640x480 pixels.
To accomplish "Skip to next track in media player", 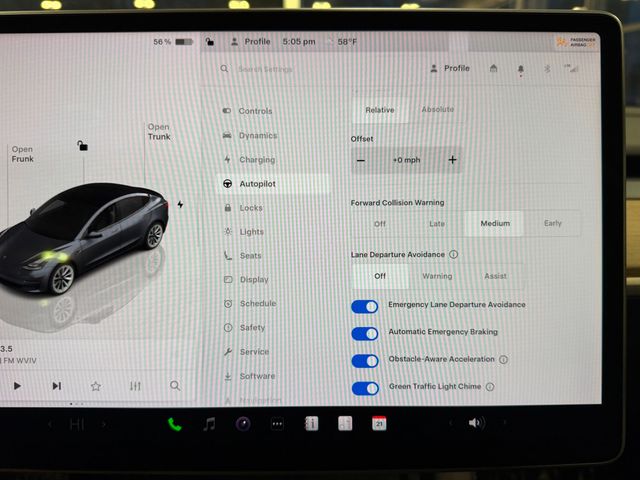I will [57, 386].
